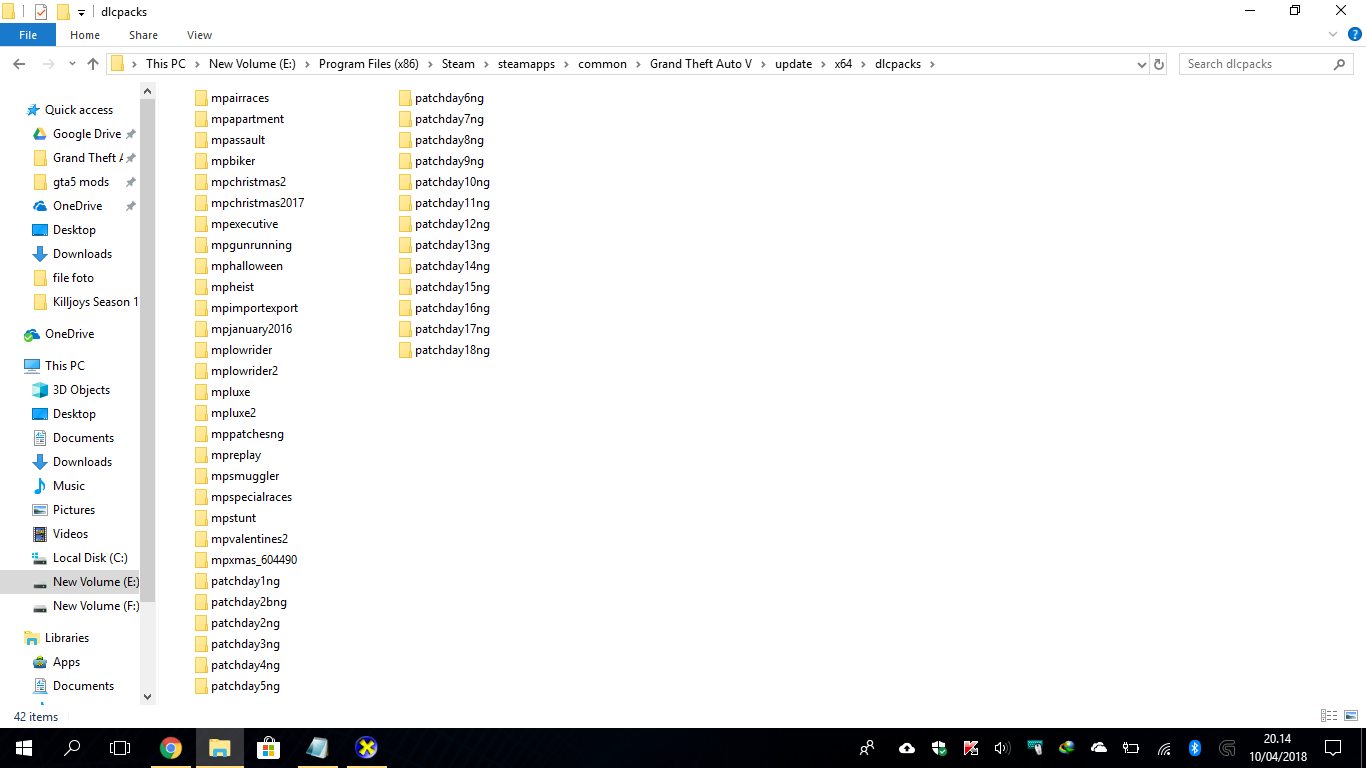Viewport: 1366px width, 768px height.
Task: Select Pictures in navigation pane
Action: (x=74, y=510)
